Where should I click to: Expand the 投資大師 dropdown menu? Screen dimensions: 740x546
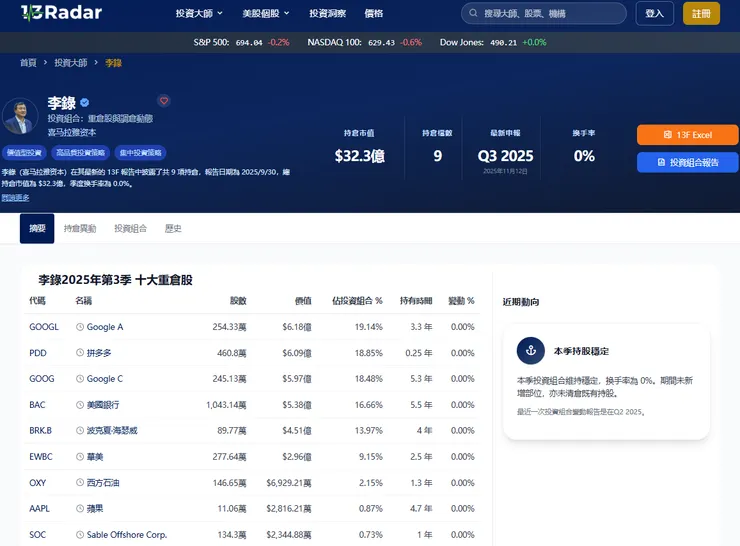point(199,13)
